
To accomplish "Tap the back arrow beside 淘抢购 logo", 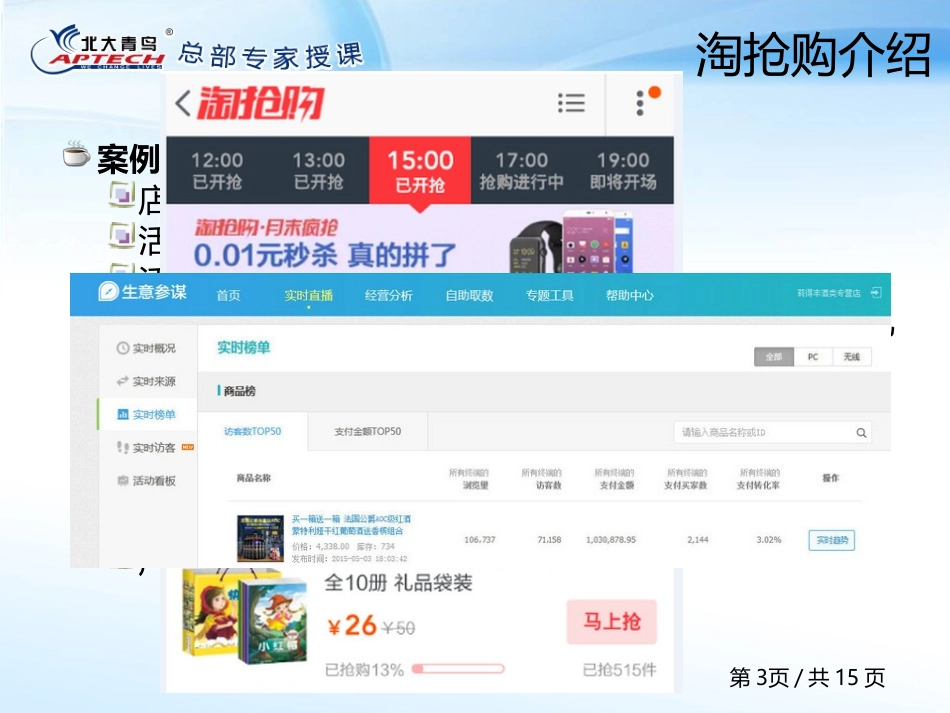I will 183,104.
